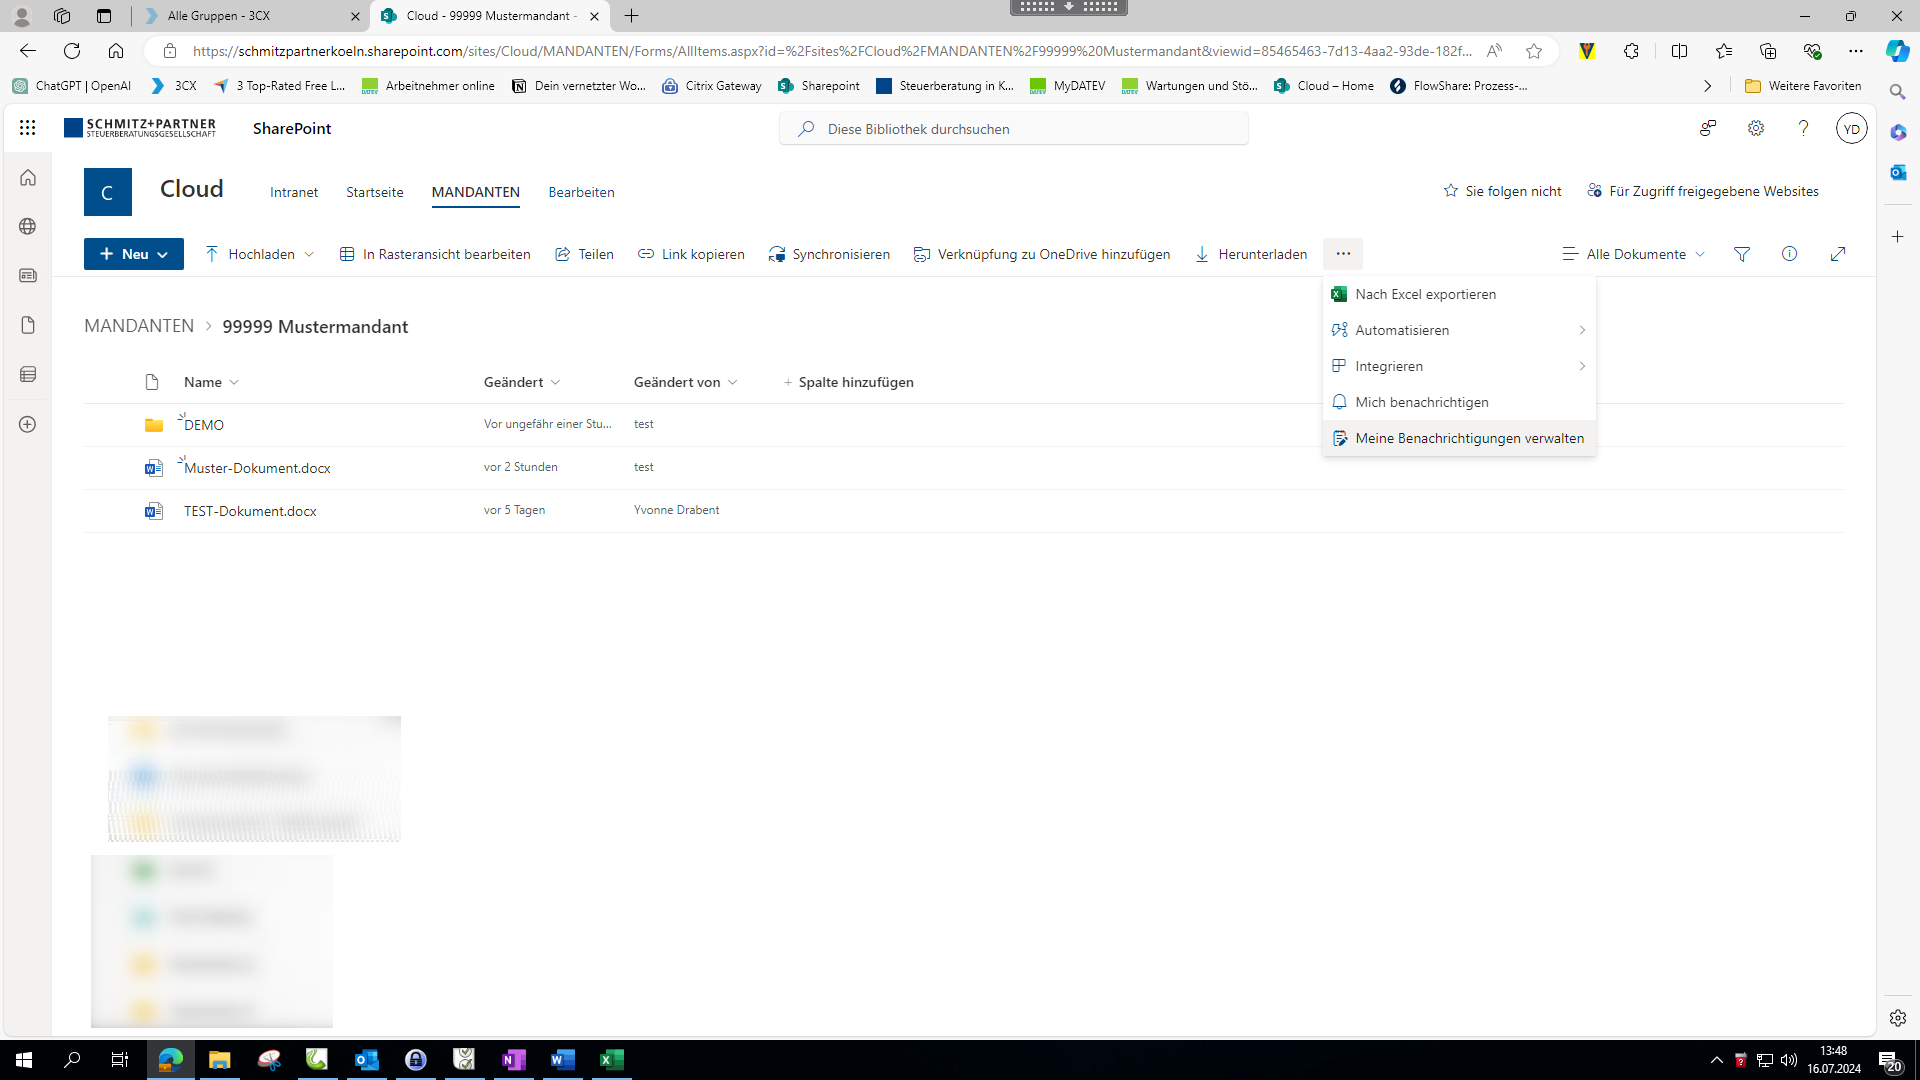Open the SharePoint settings gear
This screenshot has width=1920, height=1080.
point(1756,128)
